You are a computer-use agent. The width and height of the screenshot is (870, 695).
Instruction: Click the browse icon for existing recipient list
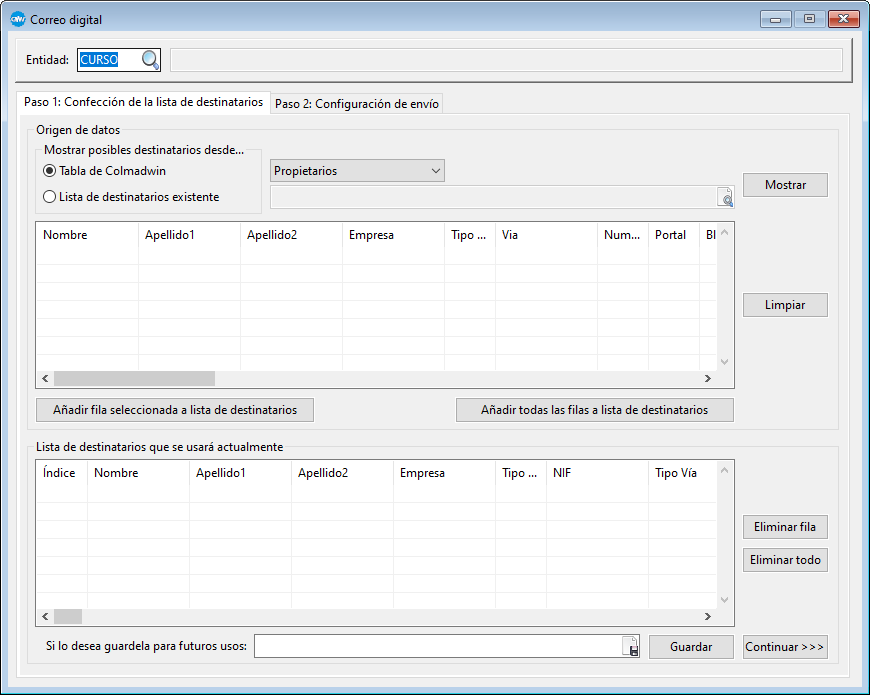click(x=725, y=198)
